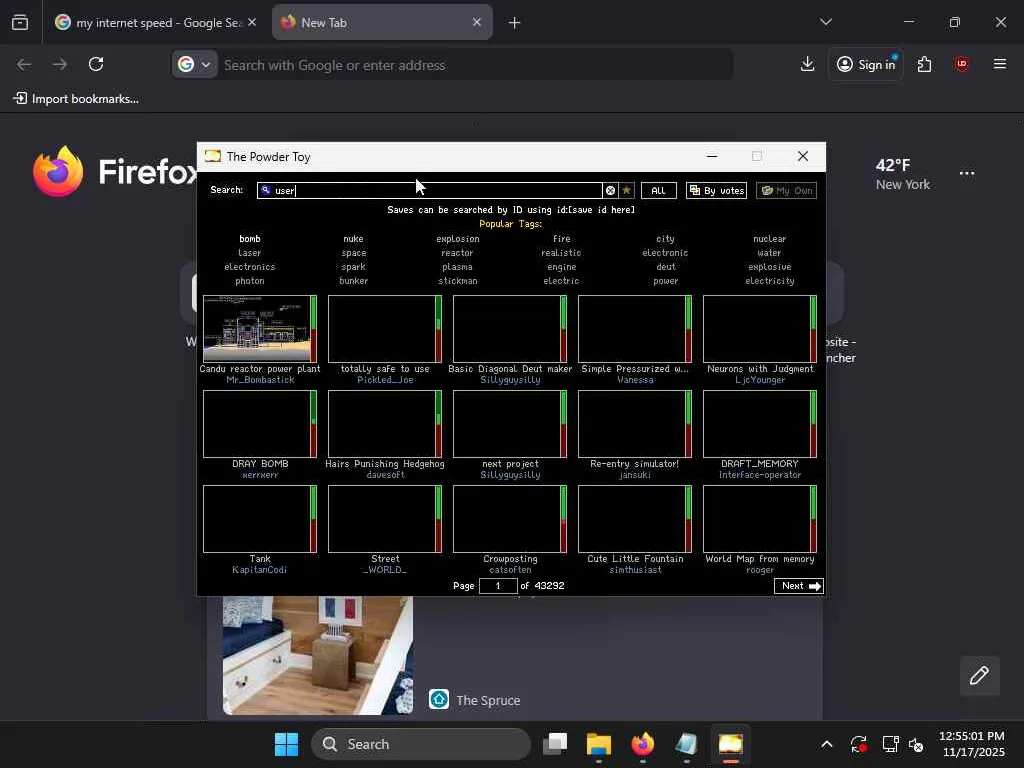Image resolution: width=1024 pixels, height=768 pixels.
Task: Open the Re-entry simulator! save
Action: pyautogui.click(x=635, y=424)
